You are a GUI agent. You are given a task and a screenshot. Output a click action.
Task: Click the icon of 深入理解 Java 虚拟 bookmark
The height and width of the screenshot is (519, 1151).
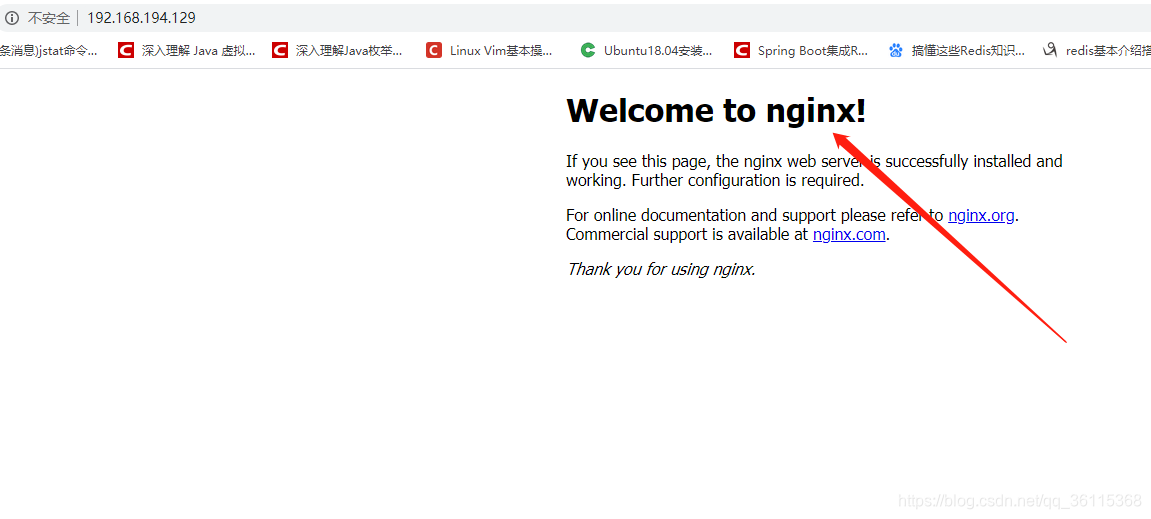[126, 50]
